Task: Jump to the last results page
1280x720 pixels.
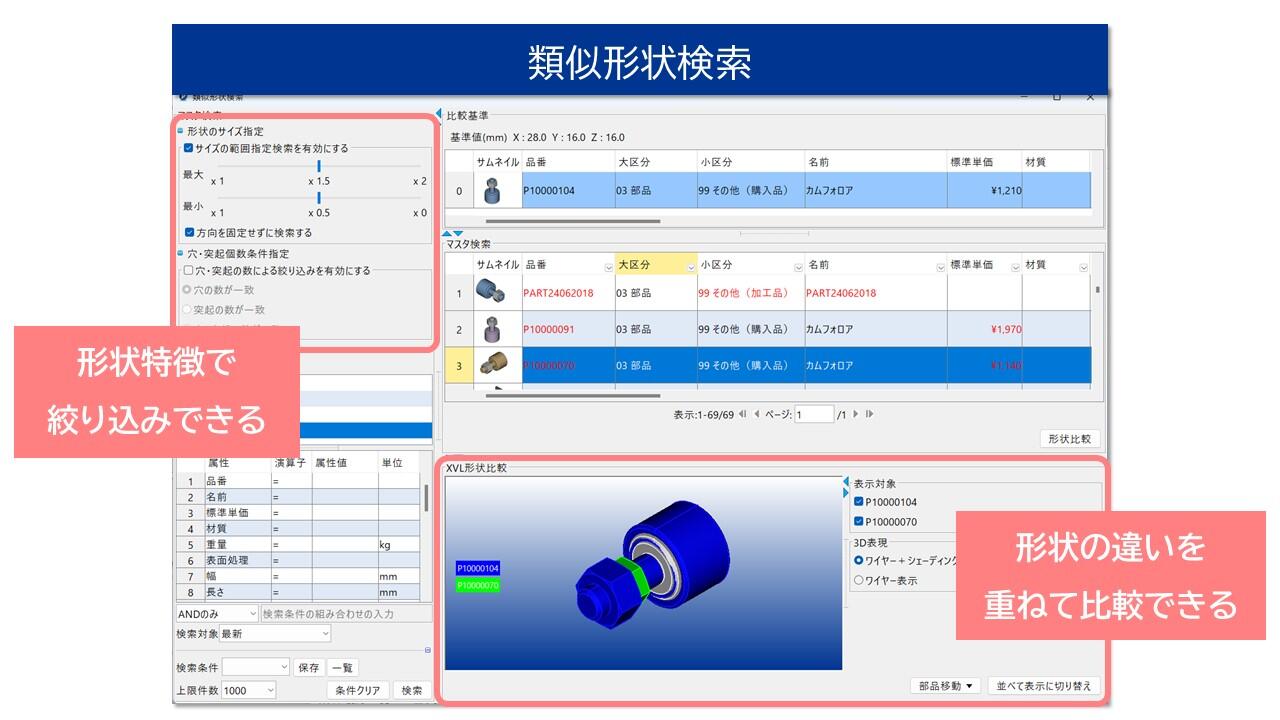Action: 869,414
